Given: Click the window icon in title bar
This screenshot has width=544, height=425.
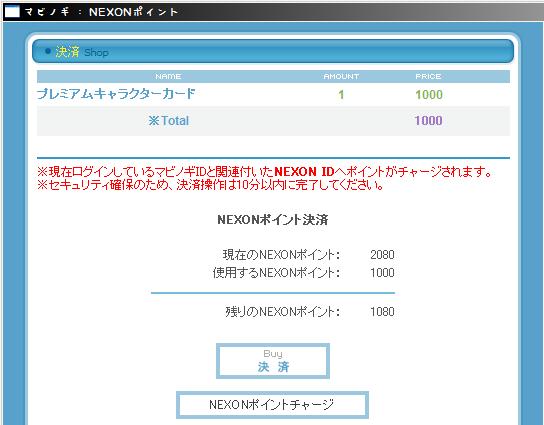Looking at the screenshot, I should [x=12, y=12].
